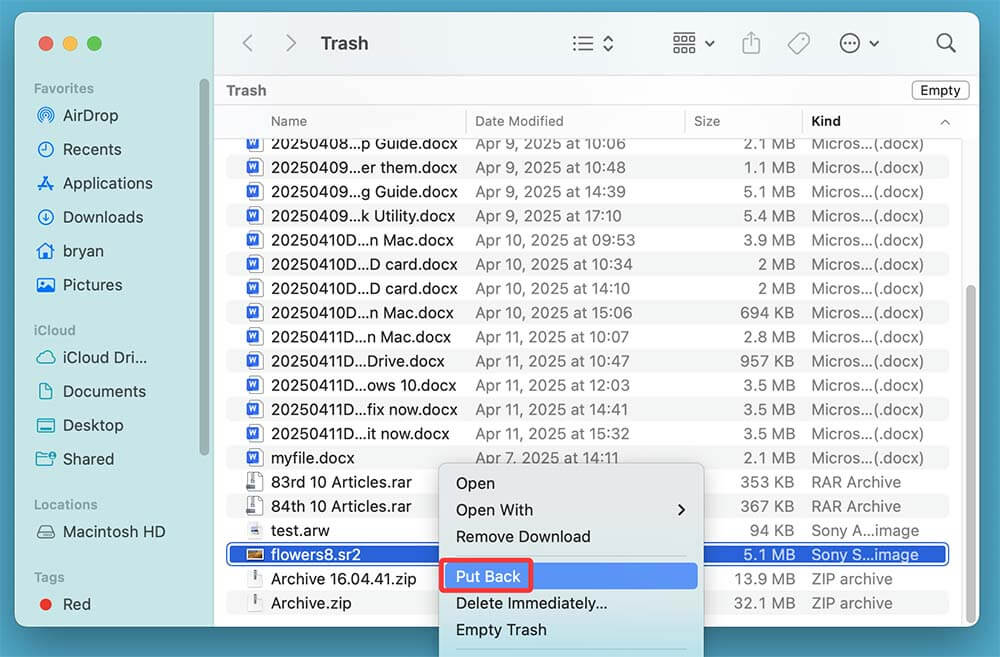This screenshot has height=657, width=1000.
Task: Open search with the magnifier icon
Action: pyautogui.click(x=945, y=44)
